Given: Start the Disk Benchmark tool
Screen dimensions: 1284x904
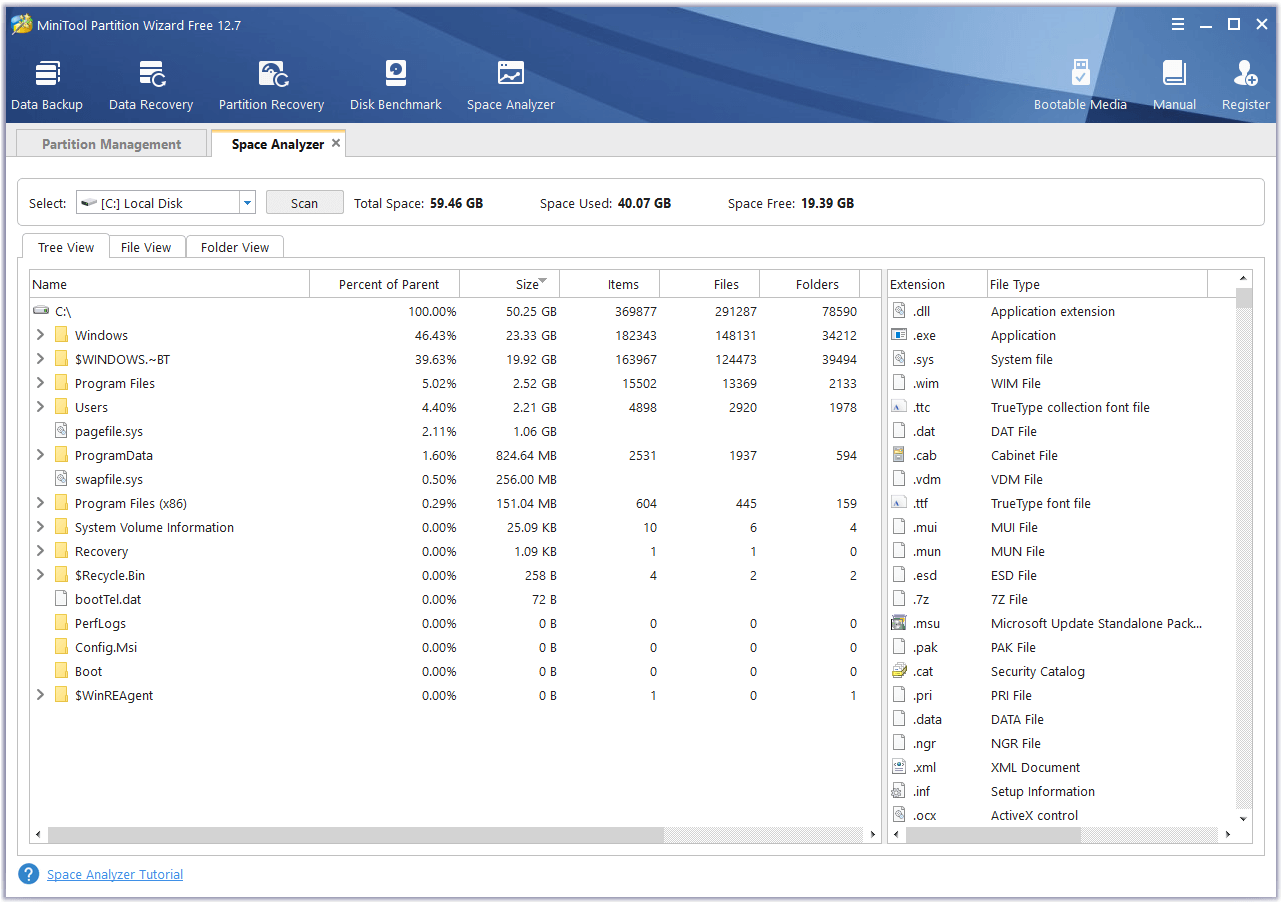Looking at the screenshot, I should point(395,85).
